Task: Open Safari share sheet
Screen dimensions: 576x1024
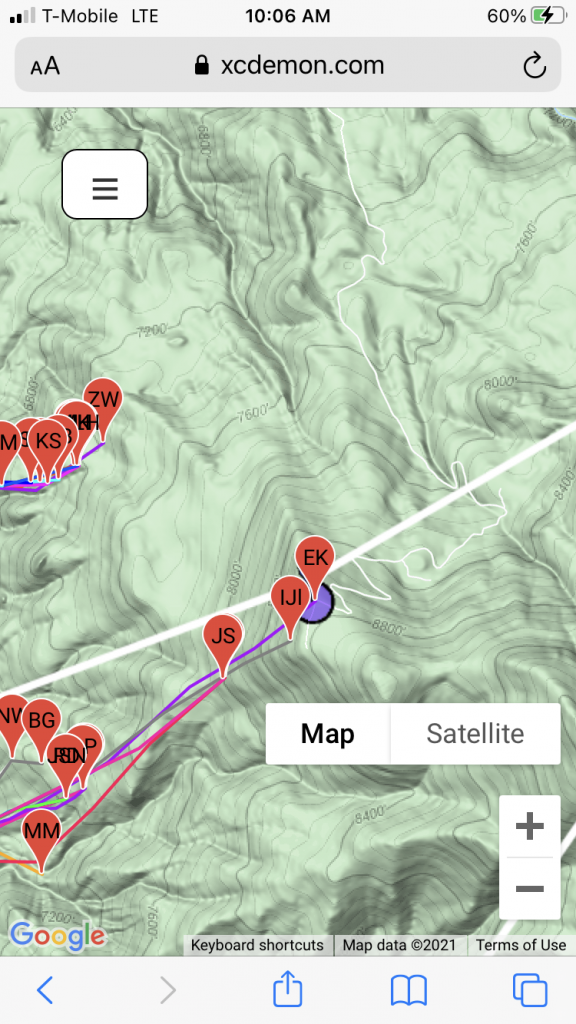Action: 287,989
